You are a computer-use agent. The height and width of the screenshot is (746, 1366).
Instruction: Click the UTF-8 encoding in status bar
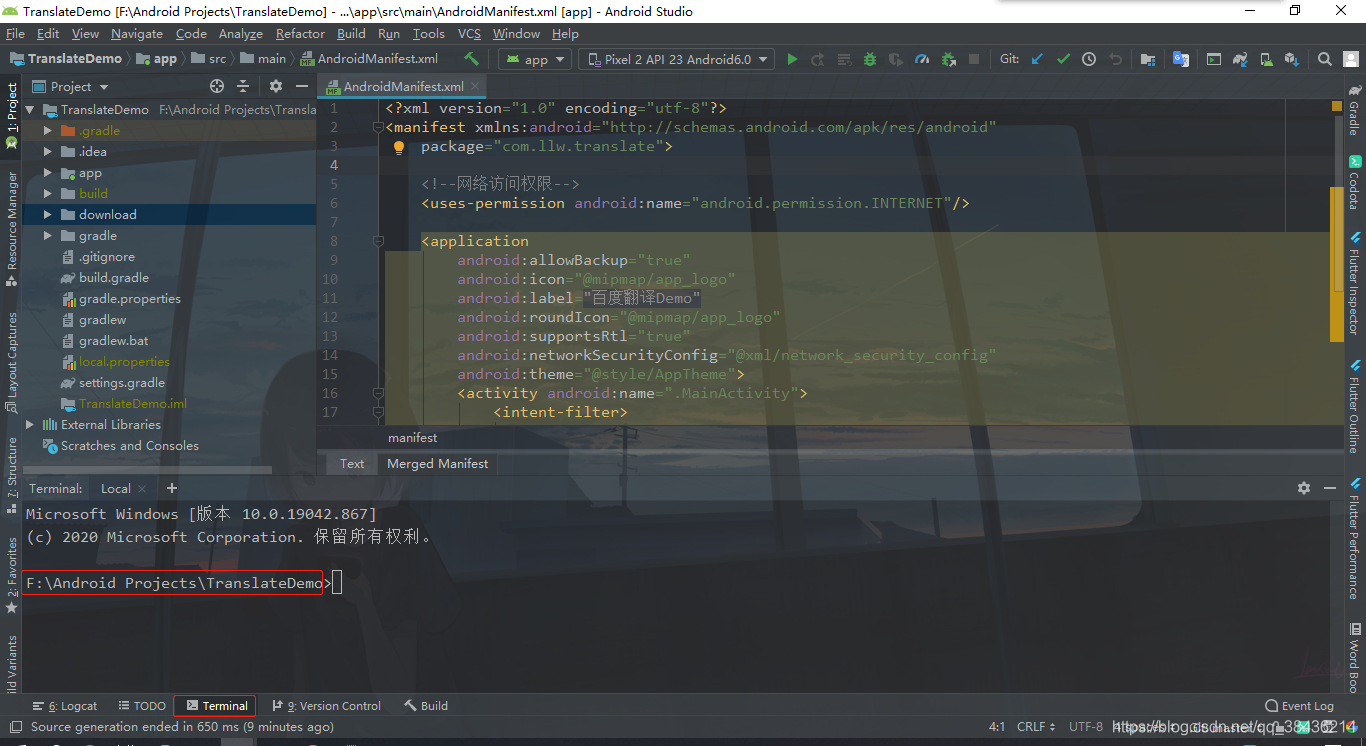pyautogui.click(x=1085, y=727)
